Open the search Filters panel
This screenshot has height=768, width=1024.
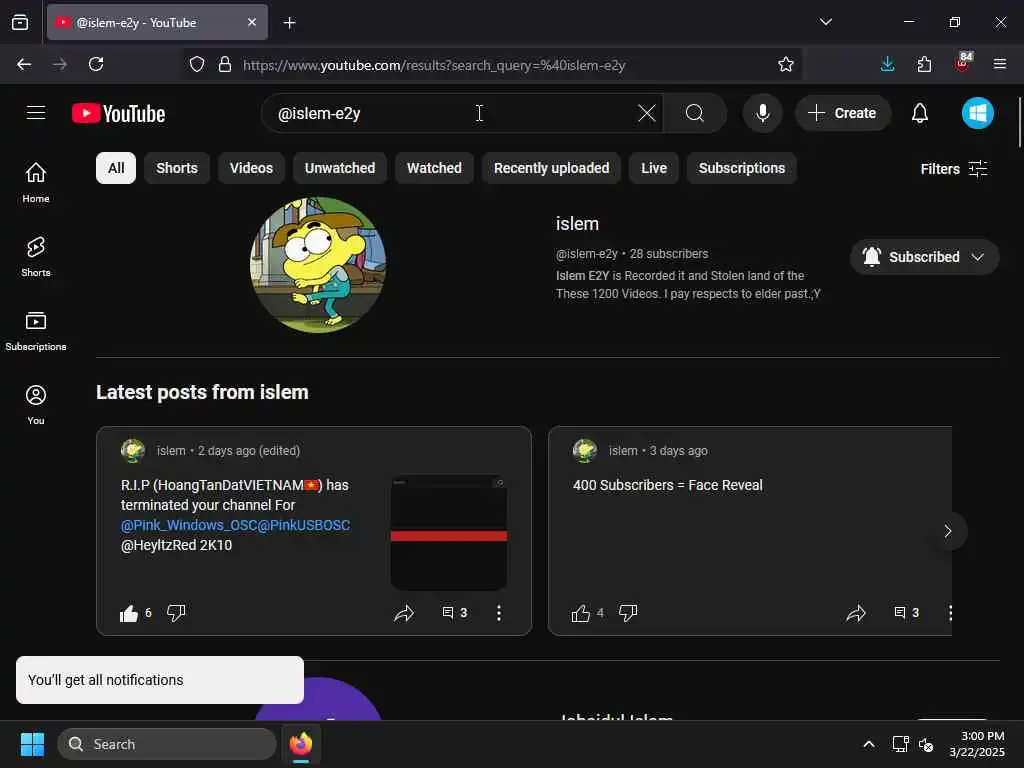[953, 168]
